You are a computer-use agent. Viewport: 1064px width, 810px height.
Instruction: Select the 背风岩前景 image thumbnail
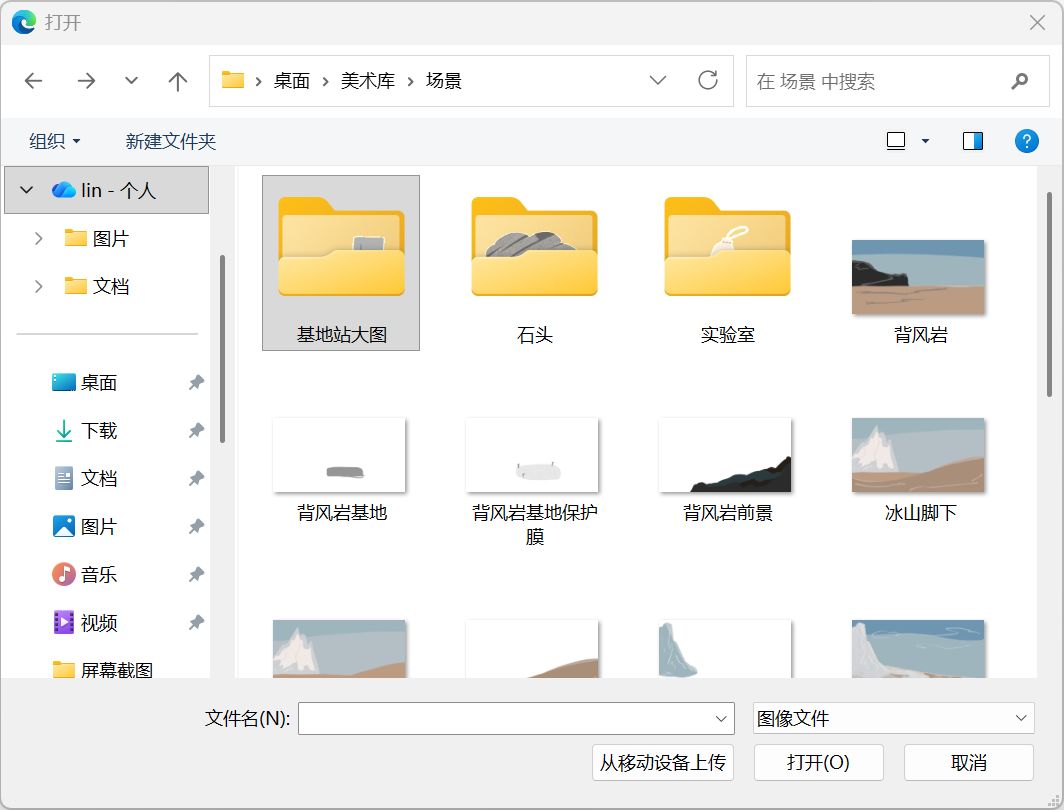725,455
